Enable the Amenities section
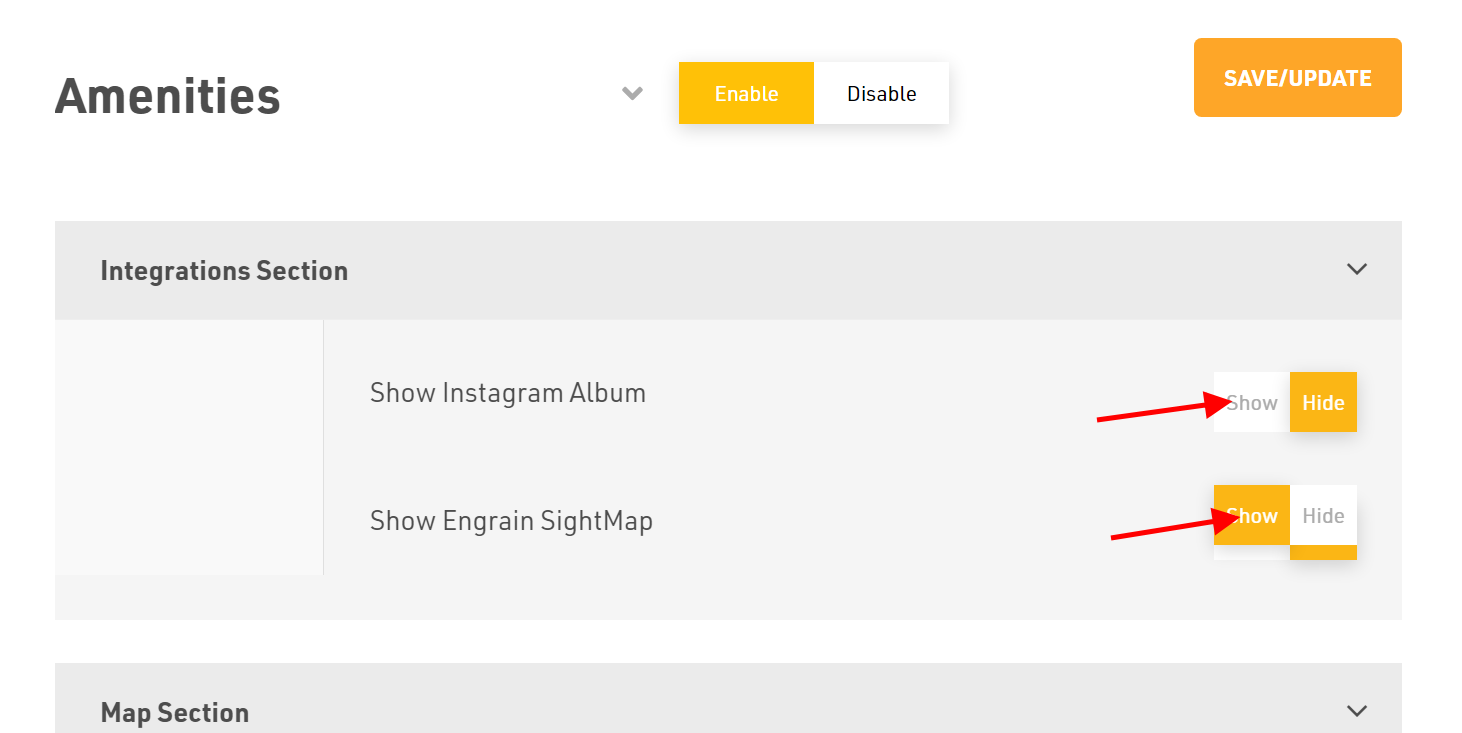Screen dimensions: 1462x733 pos(746,94)
